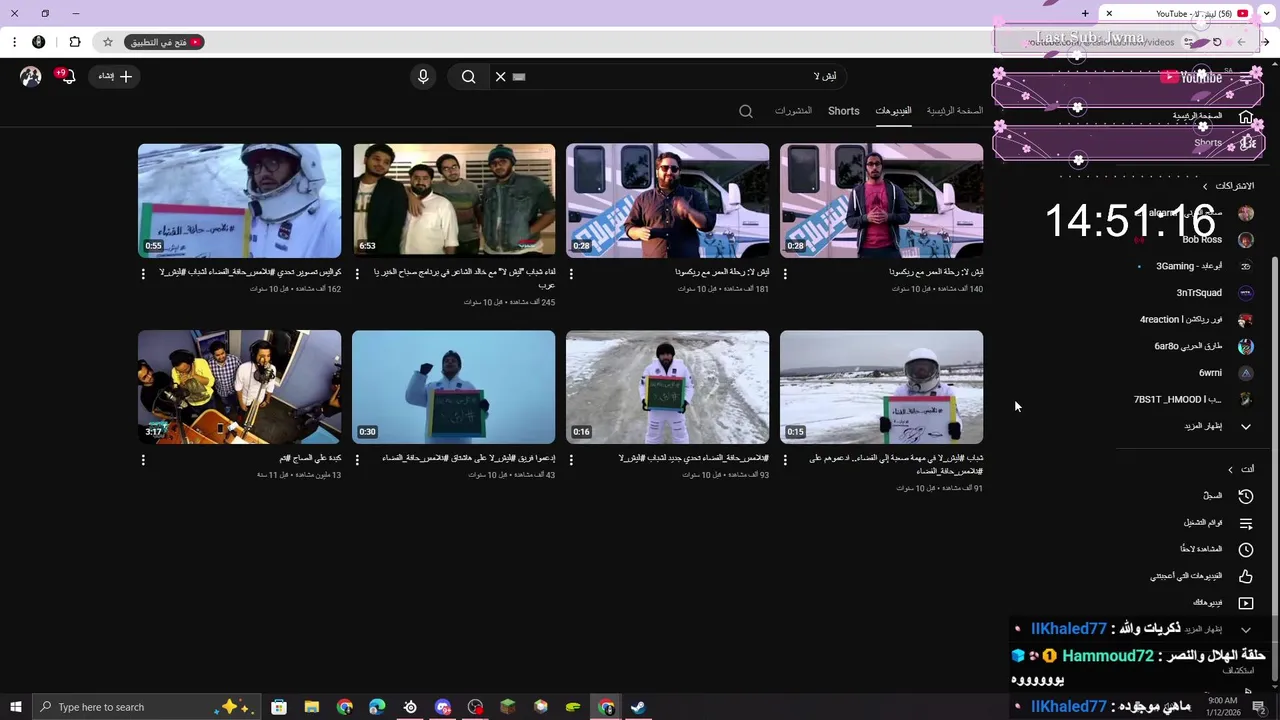Open the Windows Start menu
The height and width of the screenshot is (720, 1280).
click(15, 707)
